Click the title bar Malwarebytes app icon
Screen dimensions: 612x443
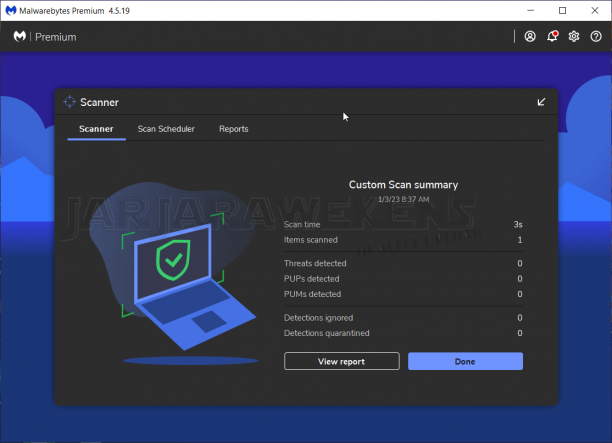(11, 11)
